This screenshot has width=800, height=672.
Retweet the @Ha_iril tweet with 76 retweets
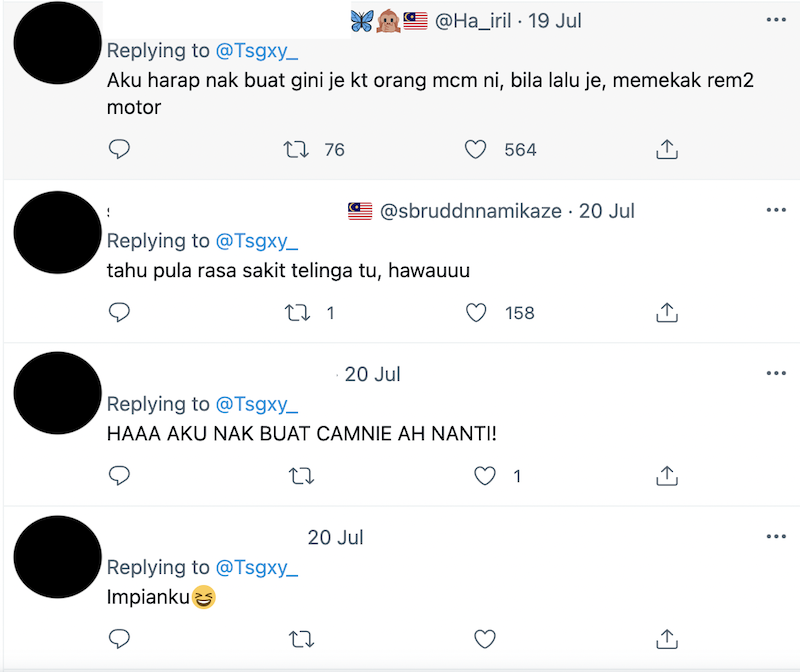[x=297, y=149]
